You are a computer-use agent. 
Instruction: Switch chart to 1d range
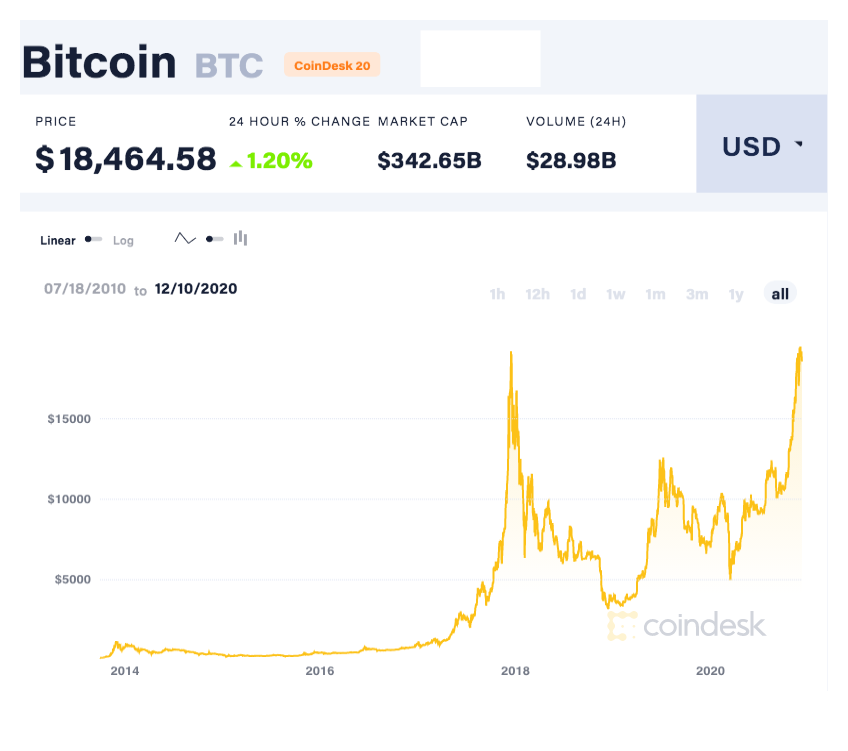point(578,294)
